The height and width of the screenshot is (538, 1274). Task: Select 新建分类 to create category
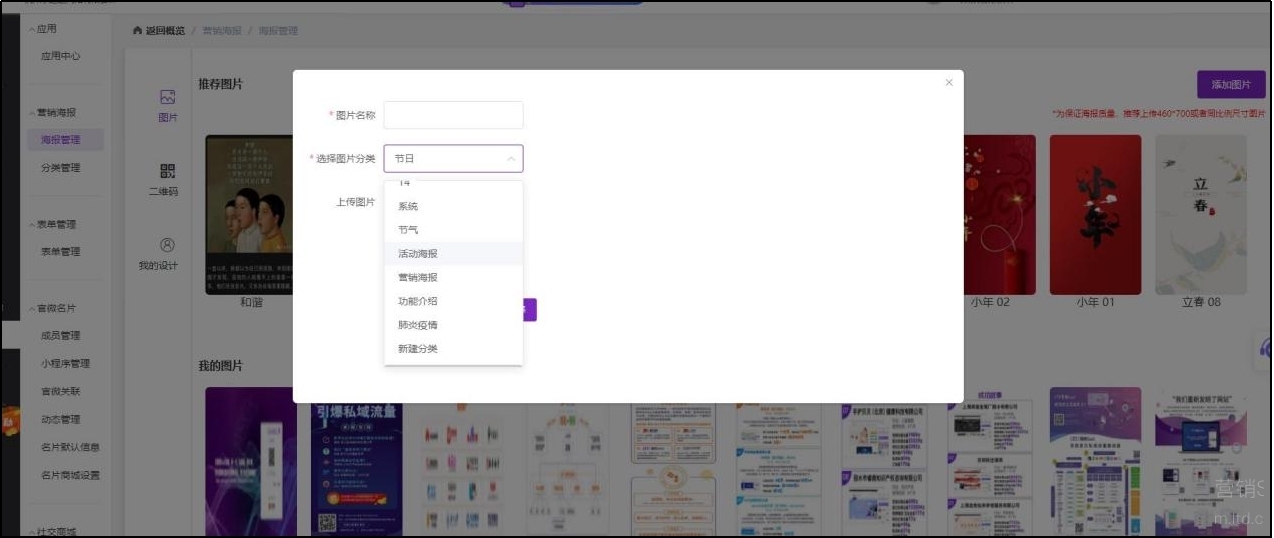418,349
